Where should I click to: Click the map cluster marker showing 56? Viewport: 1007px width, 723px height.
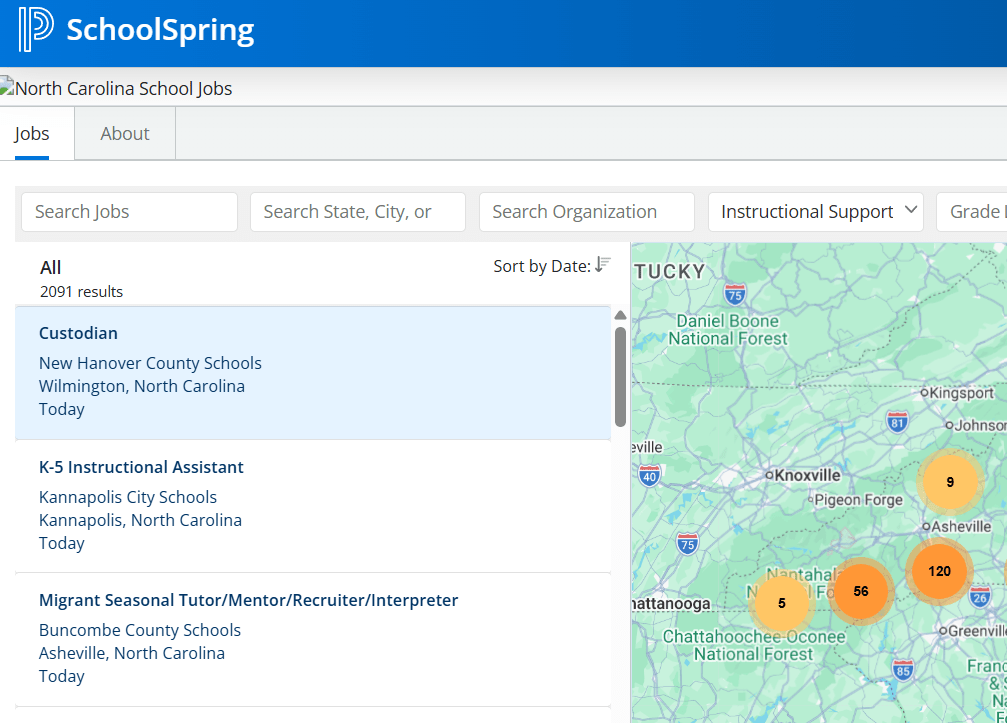click(860, 591)
